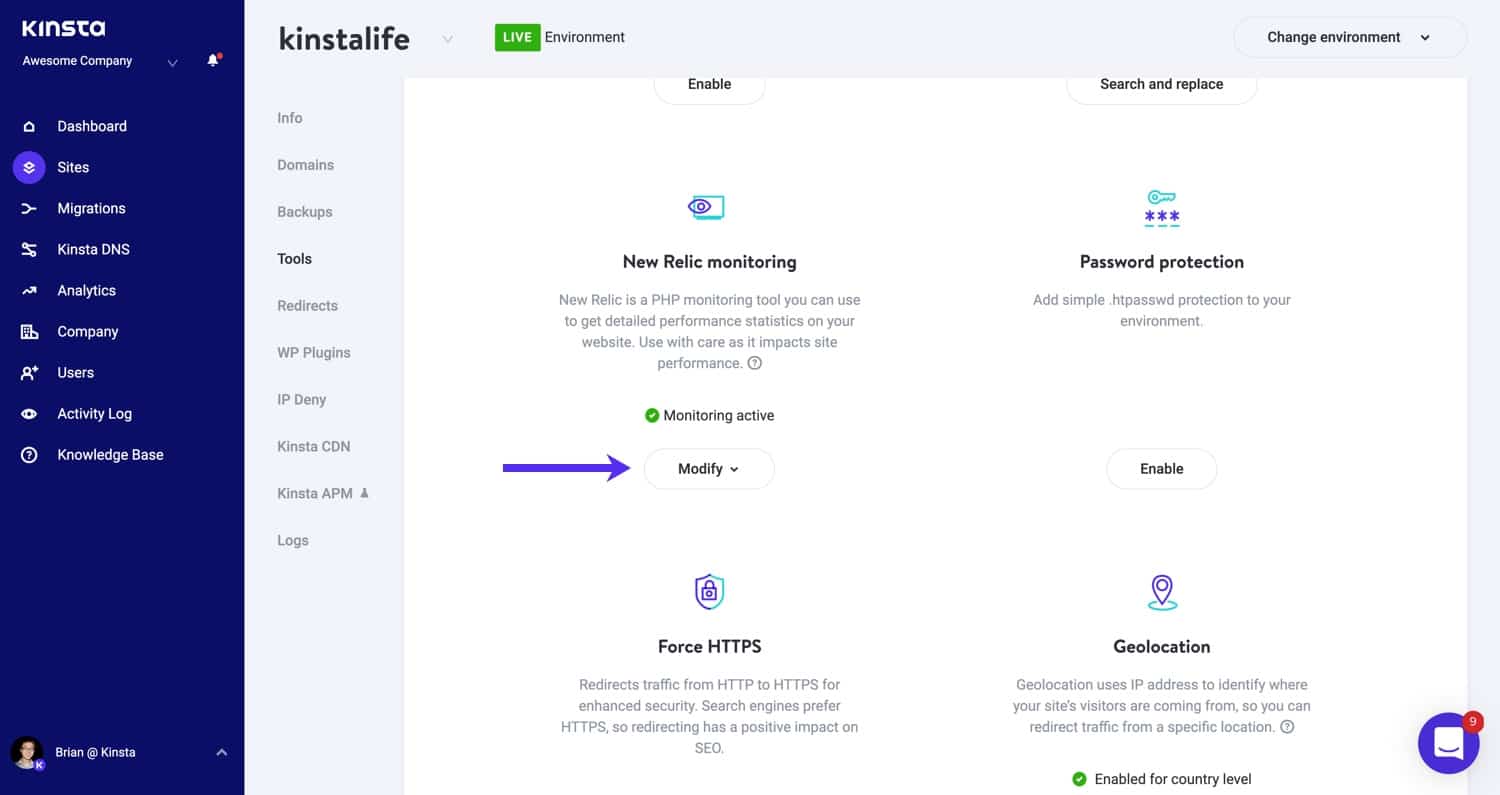Viewport: 1500px width, 795px height.
Task: Click the Kinsta logo
Action: [65, 28]
